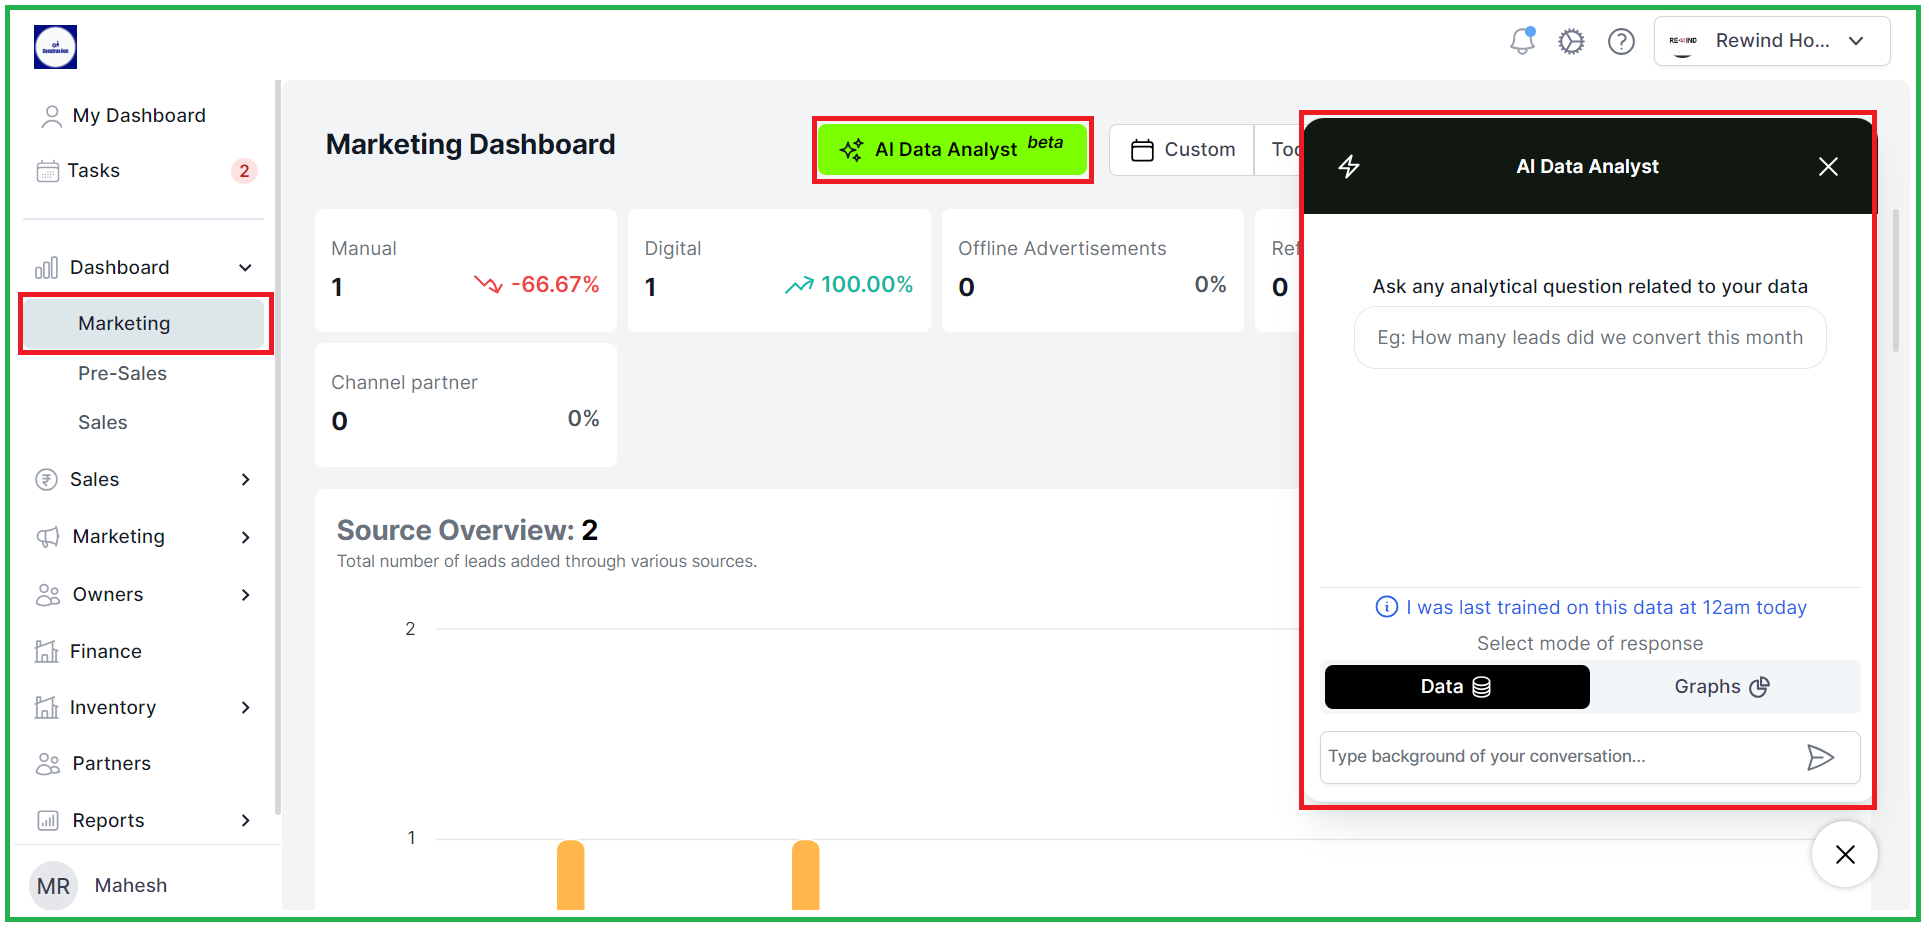Screen dimensions: 1929x929
Task: Collapse the Dashboard section chevron
Action: tap(245, 268)
